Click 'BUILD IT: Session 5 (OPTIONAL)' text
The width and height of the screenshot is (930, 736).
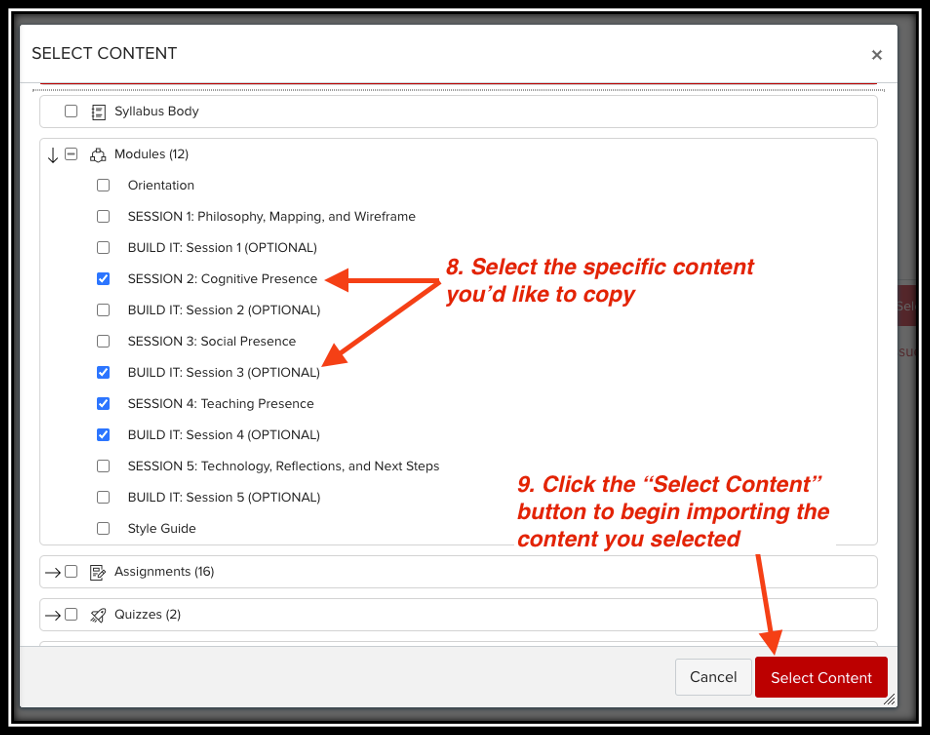(x=224, y=497)
